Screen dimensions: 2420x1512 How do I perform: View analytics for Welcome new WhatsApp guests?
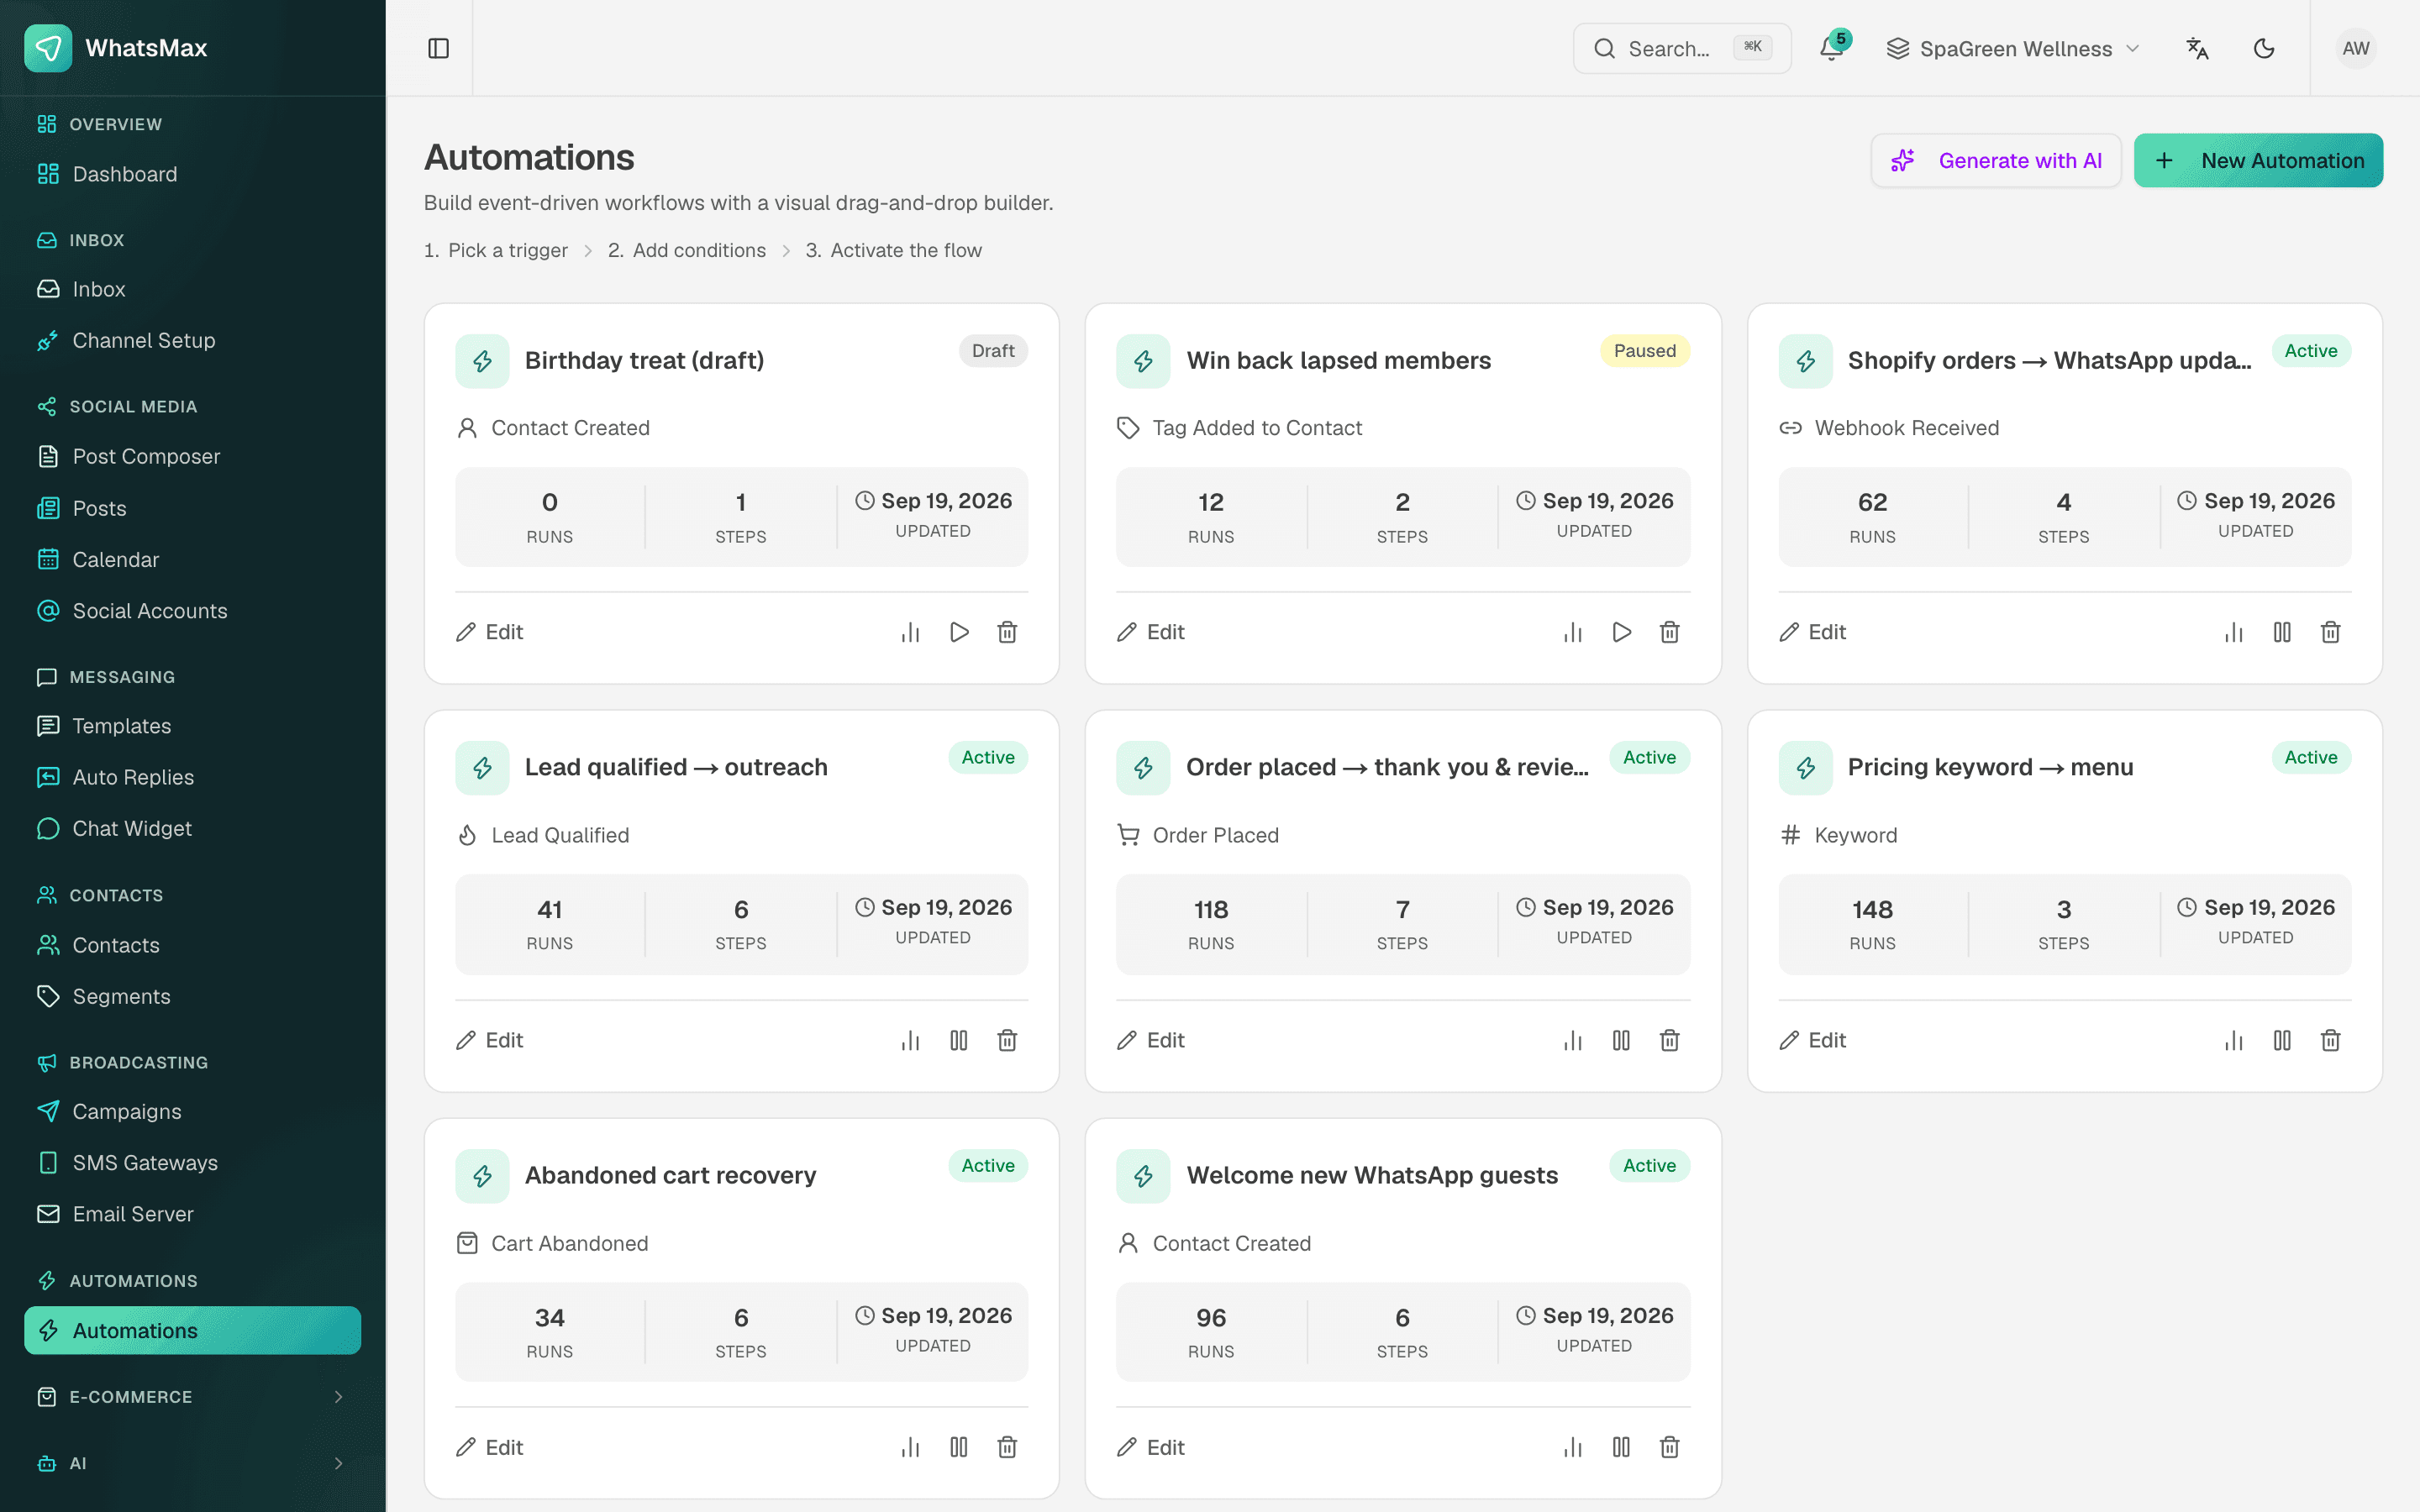pos(1573,1447)
